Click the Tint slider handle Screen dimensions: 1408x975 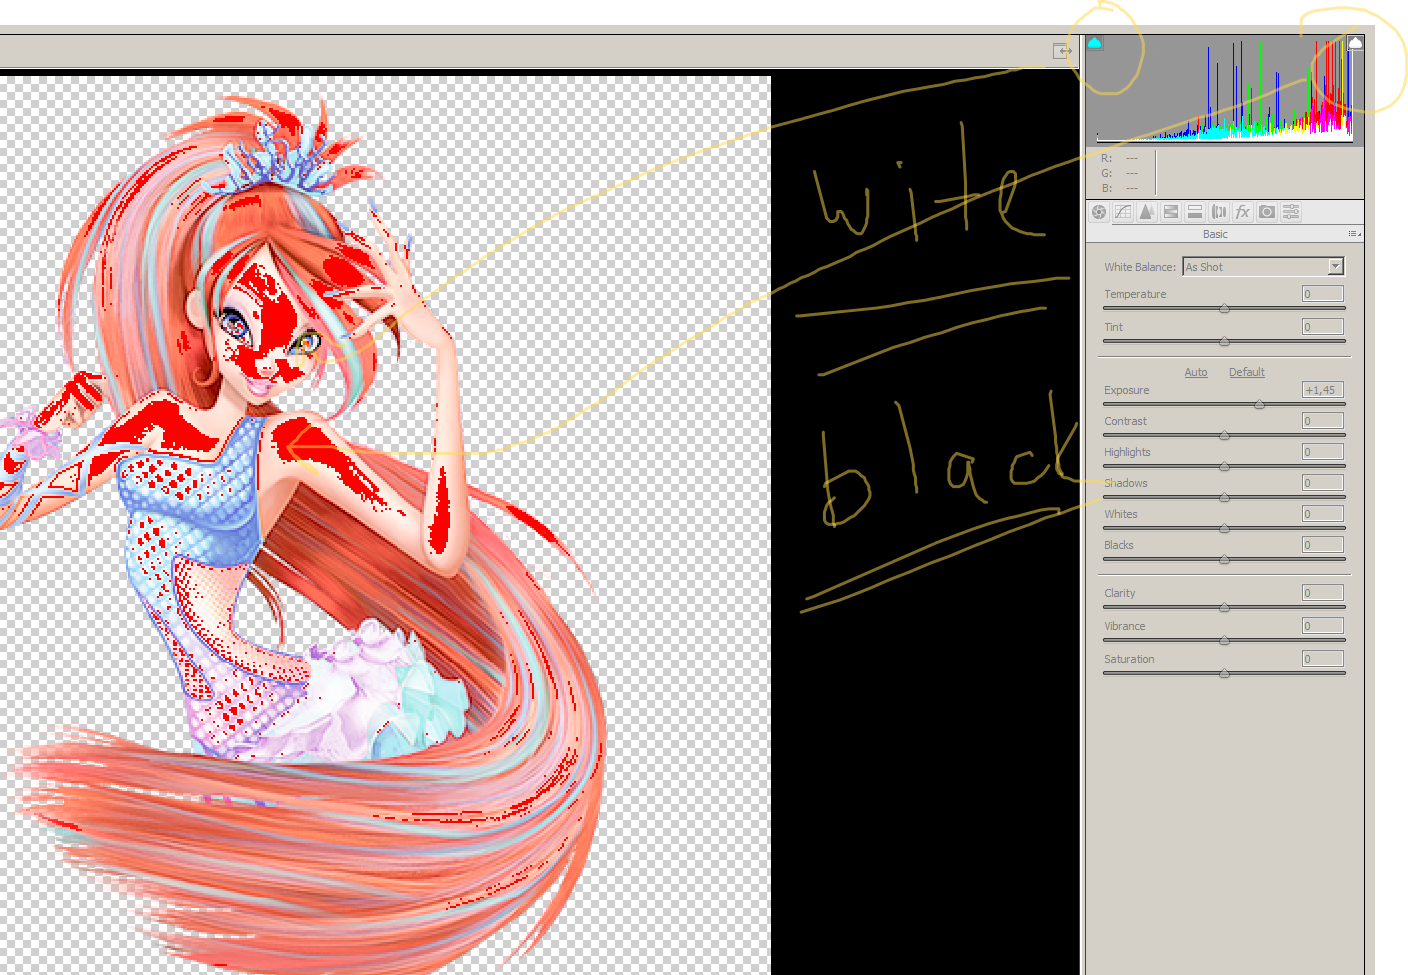coord(1224,342)
